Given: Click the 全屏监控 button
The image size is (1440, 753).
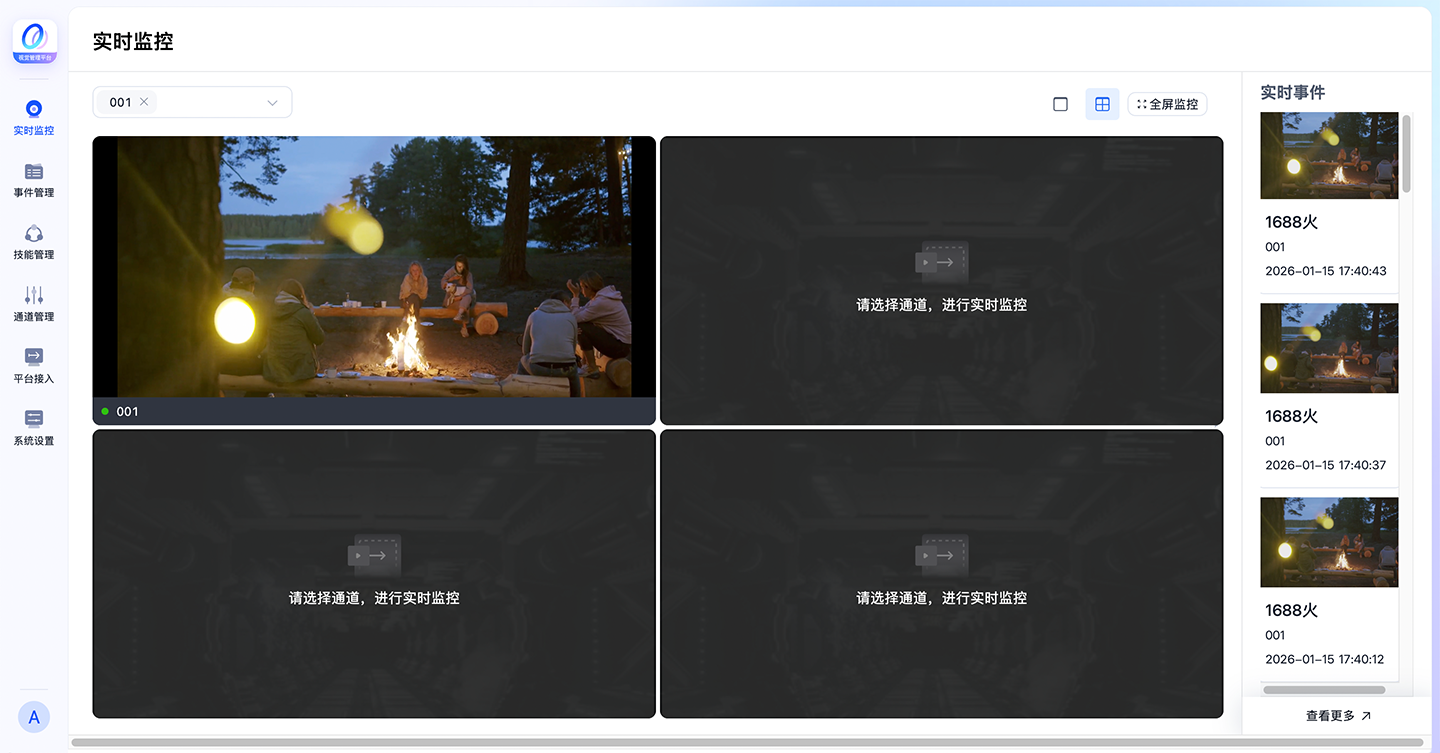Looking at the screenshot, I should click(x=1167, y=104).
